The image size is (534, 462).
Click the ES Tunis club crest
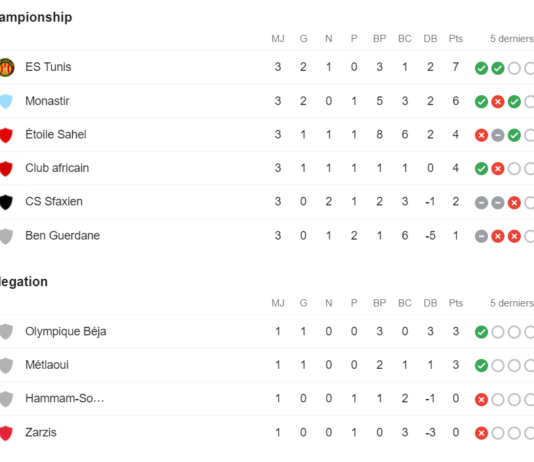(x=6, y=67)
